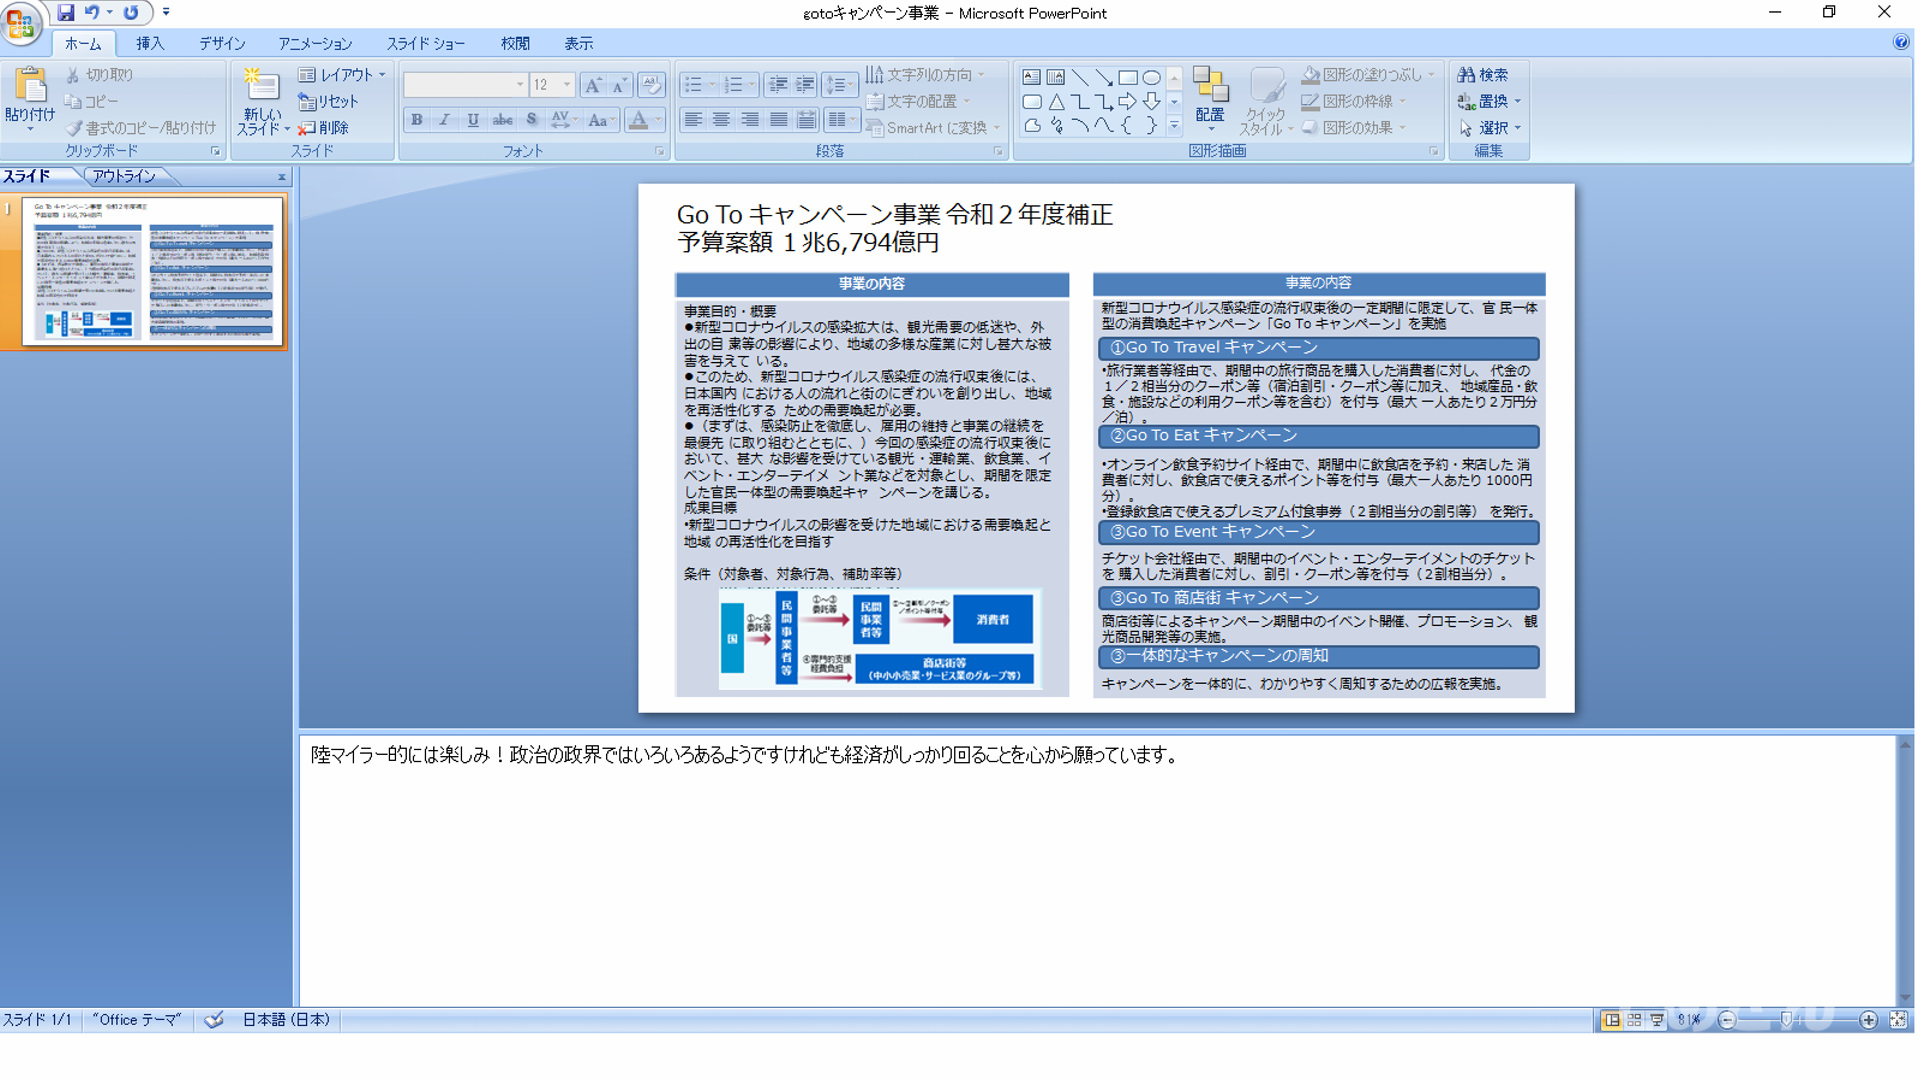Switch to slide sorter view
Viewport: 1920px width, 1080px height.
click(1634, 1020)
